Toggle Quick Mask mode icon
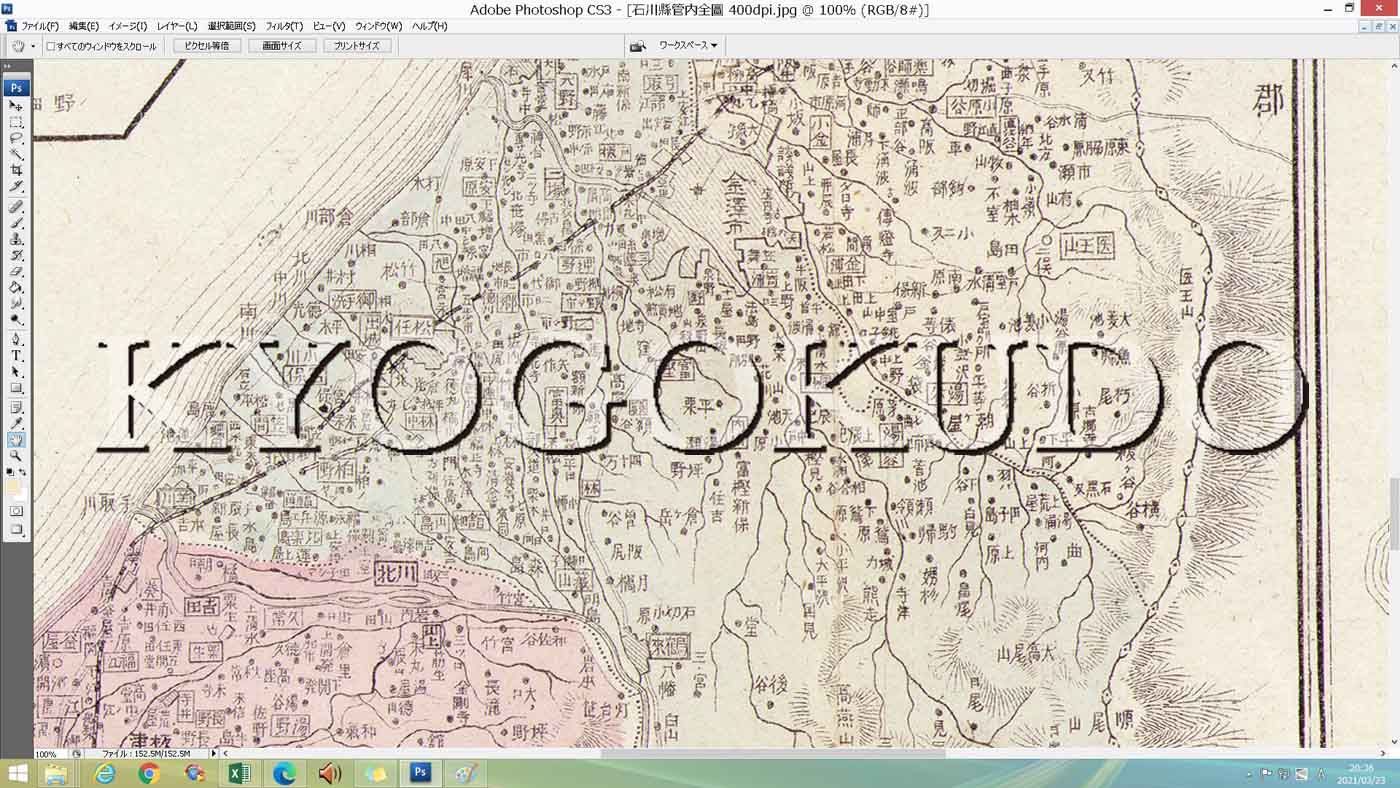1400x788 pixels. click(x=16, y=511)
